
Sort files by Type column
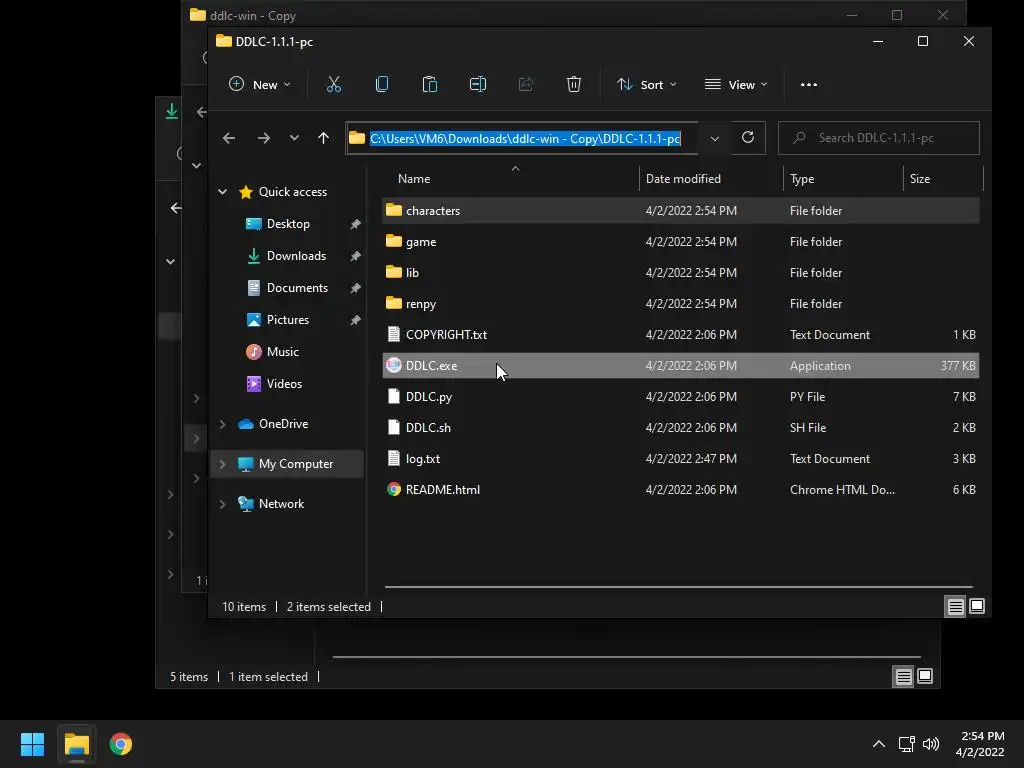pyautogui.click(x=802, y=179)
